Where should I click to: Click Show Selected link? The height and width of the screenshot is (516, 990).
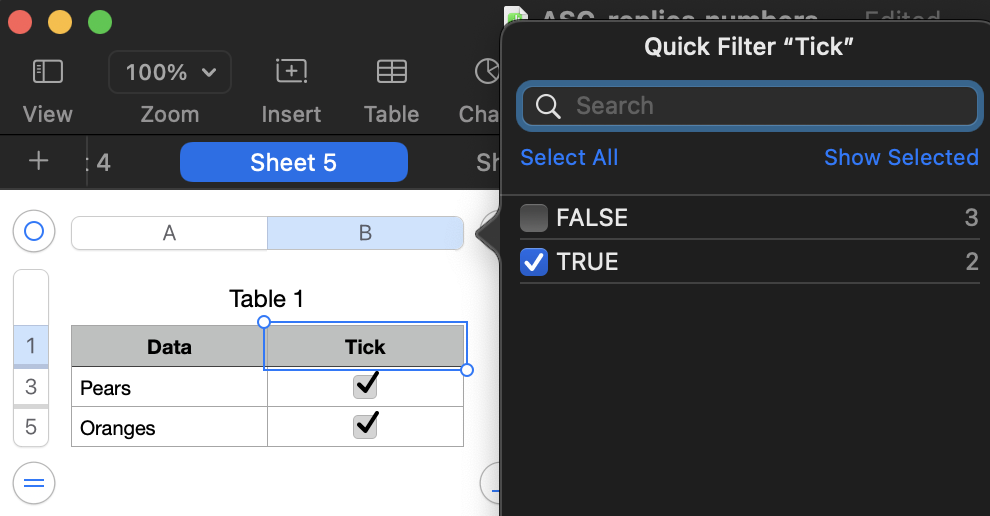(x=900, y=158)
